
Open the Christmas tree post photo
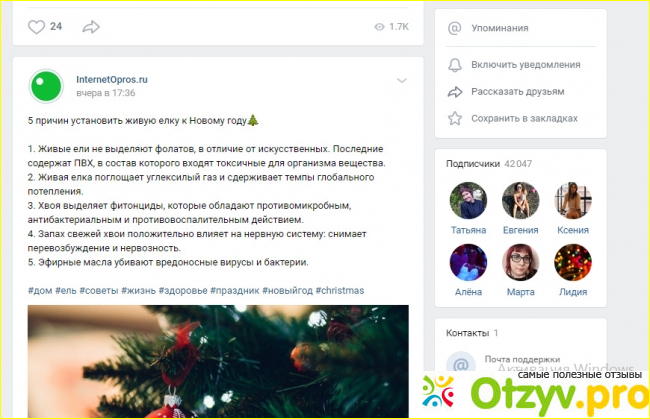click(218, 361)
